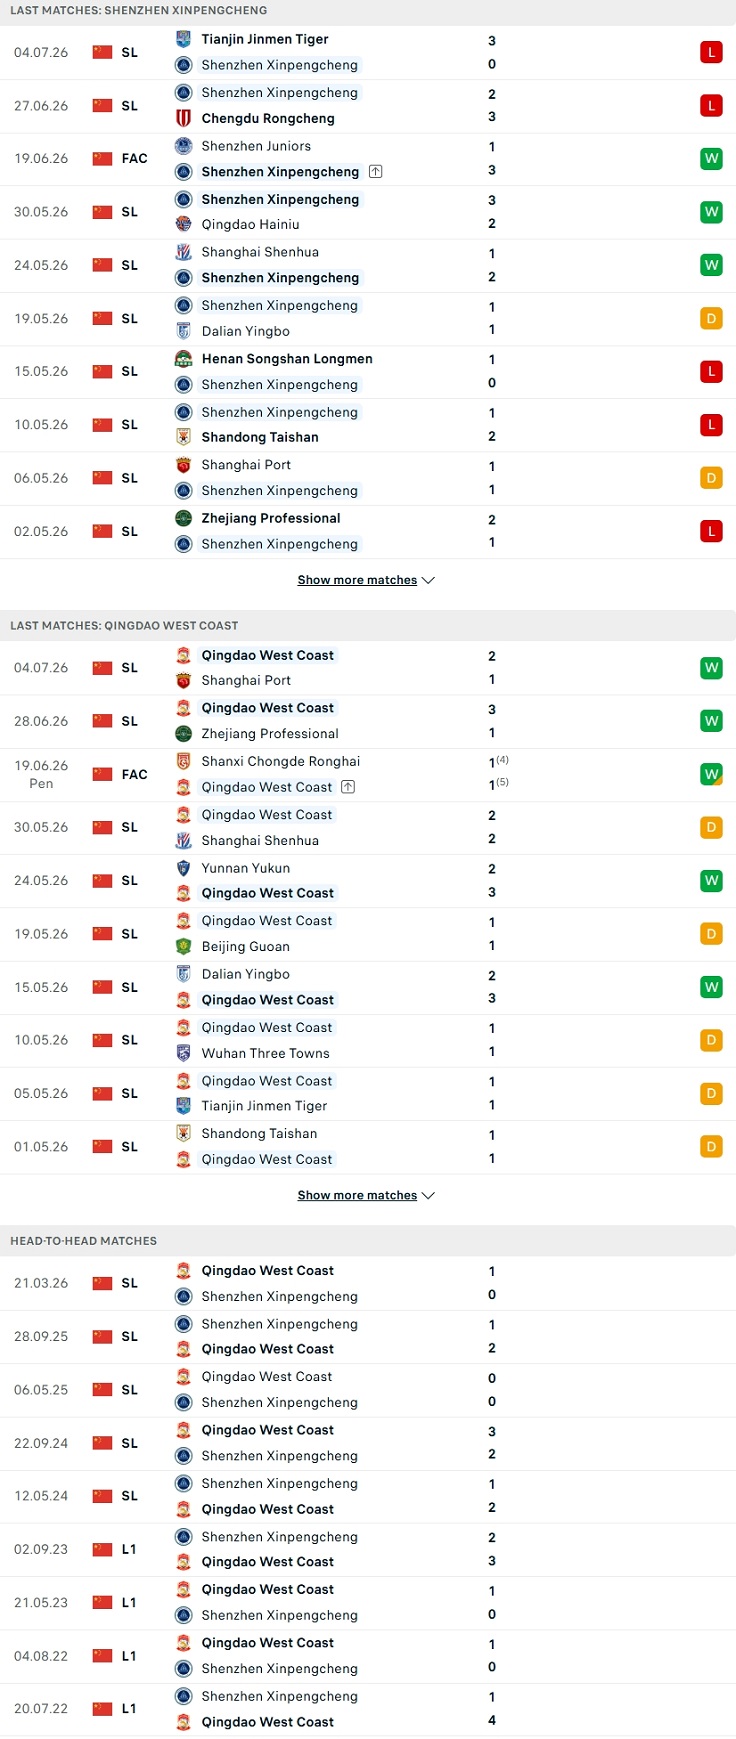Viewport: 736px width, 1739px height.
Task: Click green W badge for Shenzhen Juniors match
Action: pyautogui.click(x=711, y=158)
